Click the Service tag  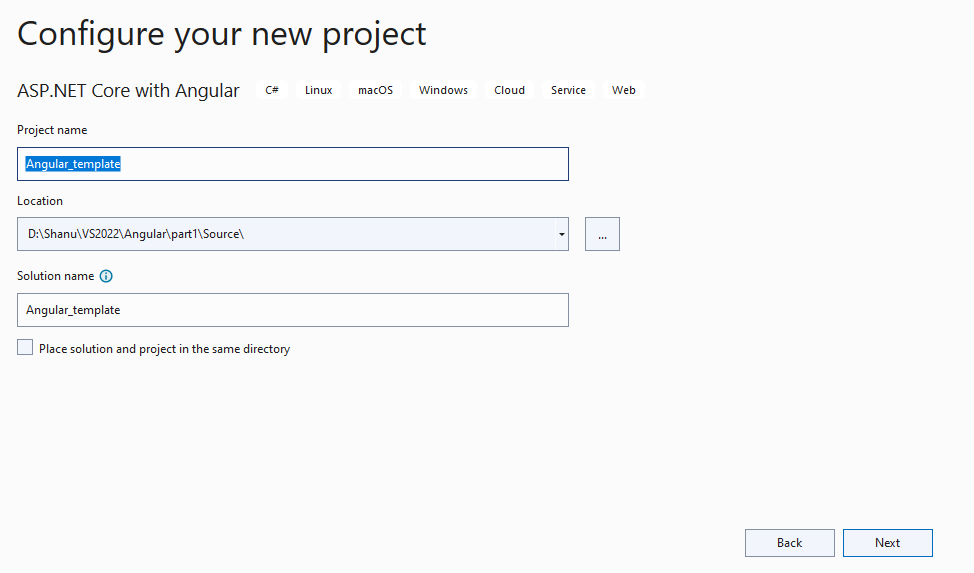tap(568, 90)
